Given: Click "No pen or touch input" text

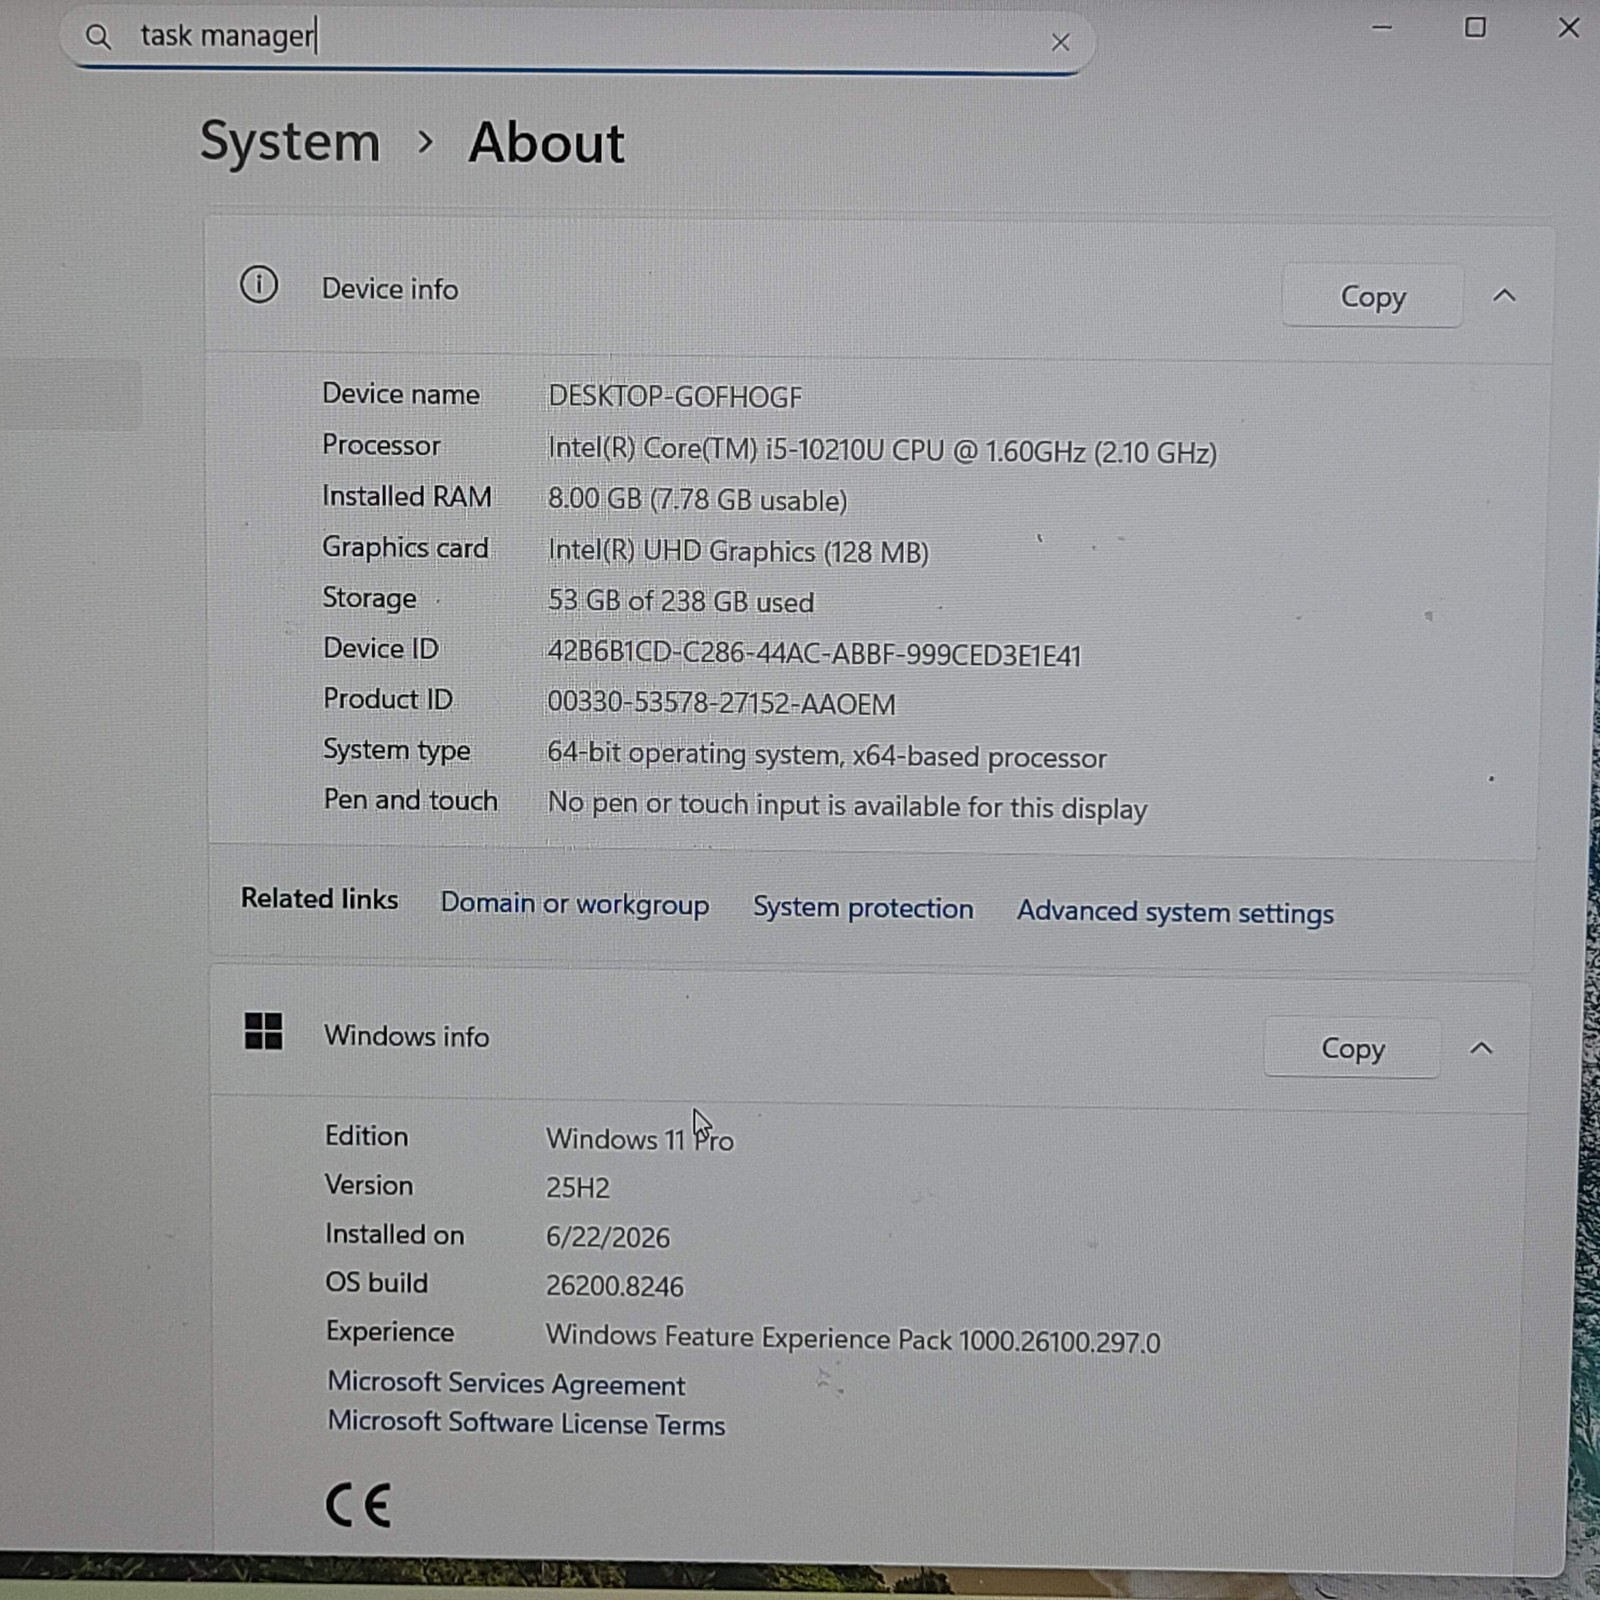Looking at the screenshot, I should pyautogui.click(x=847, y=805).
